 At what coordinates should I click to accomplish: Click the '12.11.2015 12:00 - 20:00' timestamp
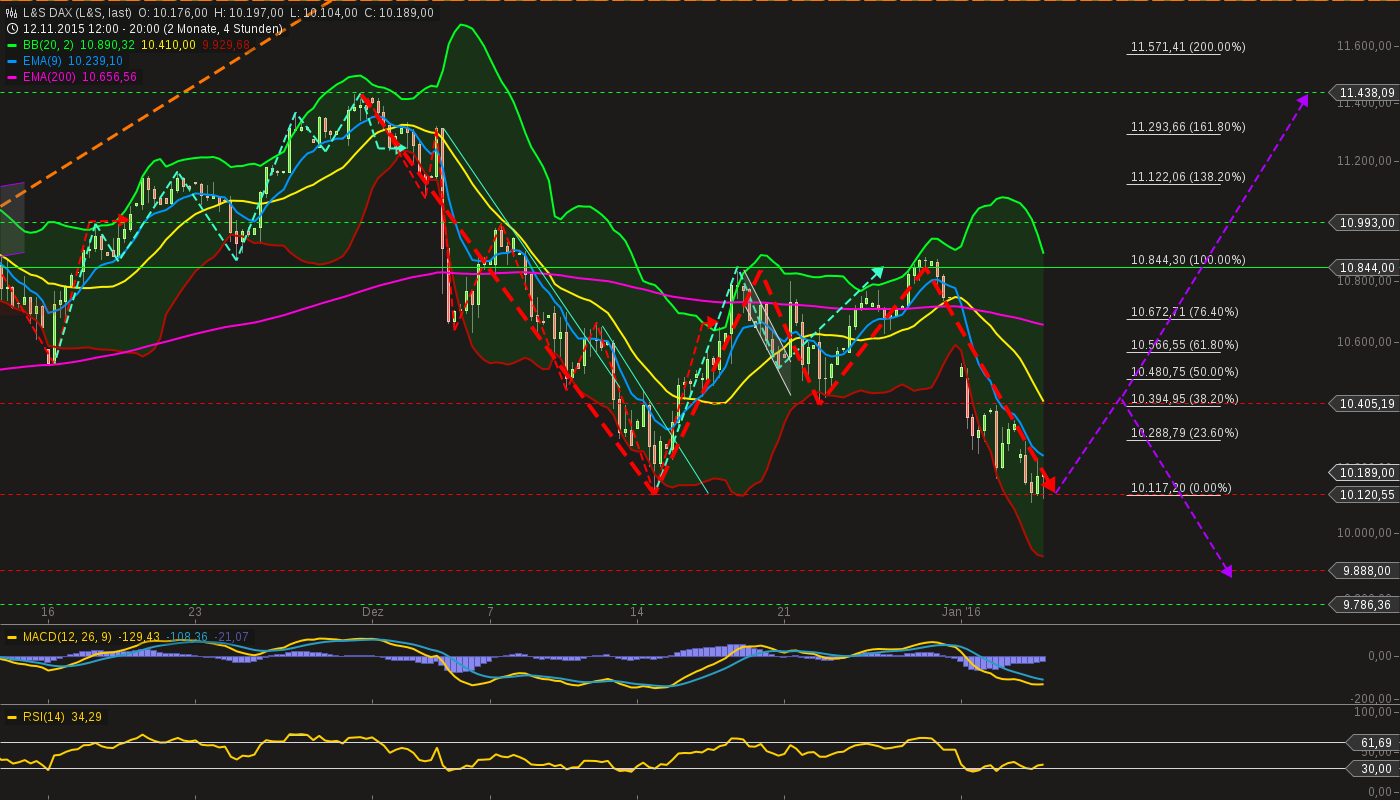point(92,29)
